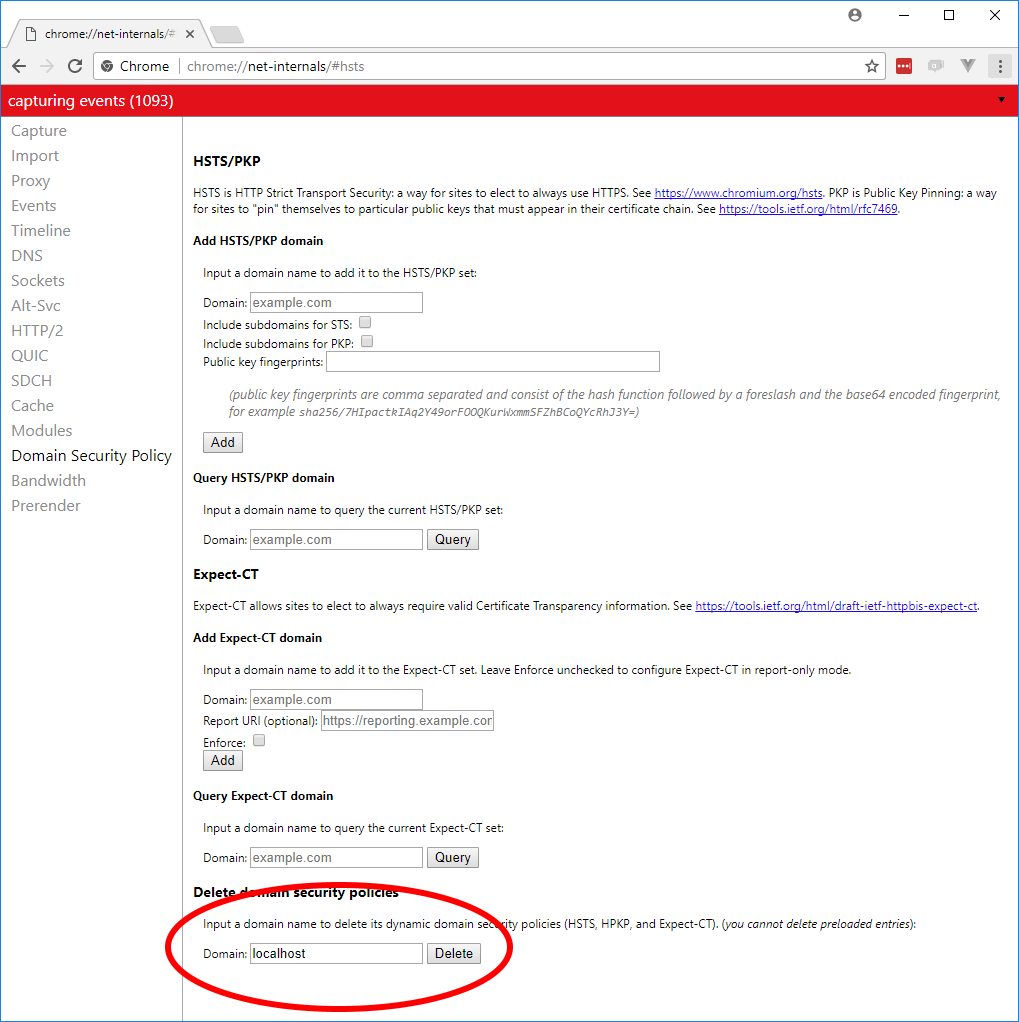Image resolution: width=1019 pixels, height=1022 pixels.
Task: Click the forward navigation arrow
Action: coord(47,66)
